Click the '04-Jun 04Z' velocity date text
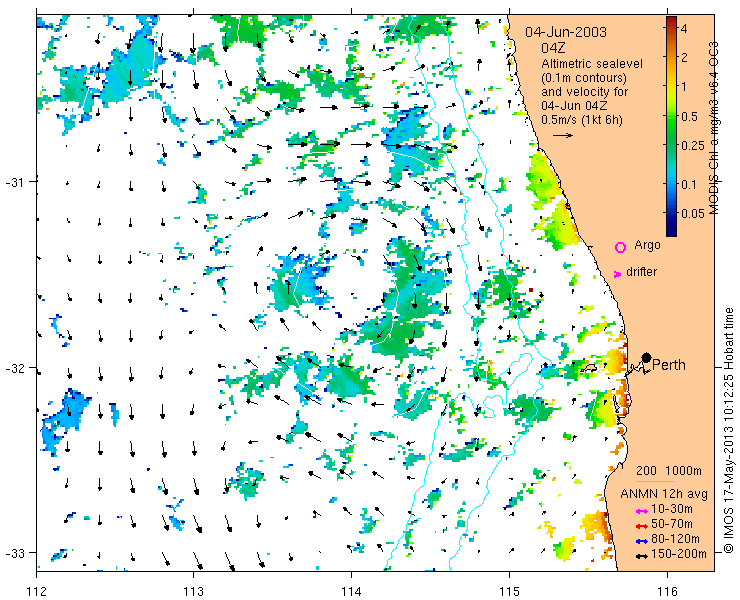 pyautogui.click(x=574, y=105)
